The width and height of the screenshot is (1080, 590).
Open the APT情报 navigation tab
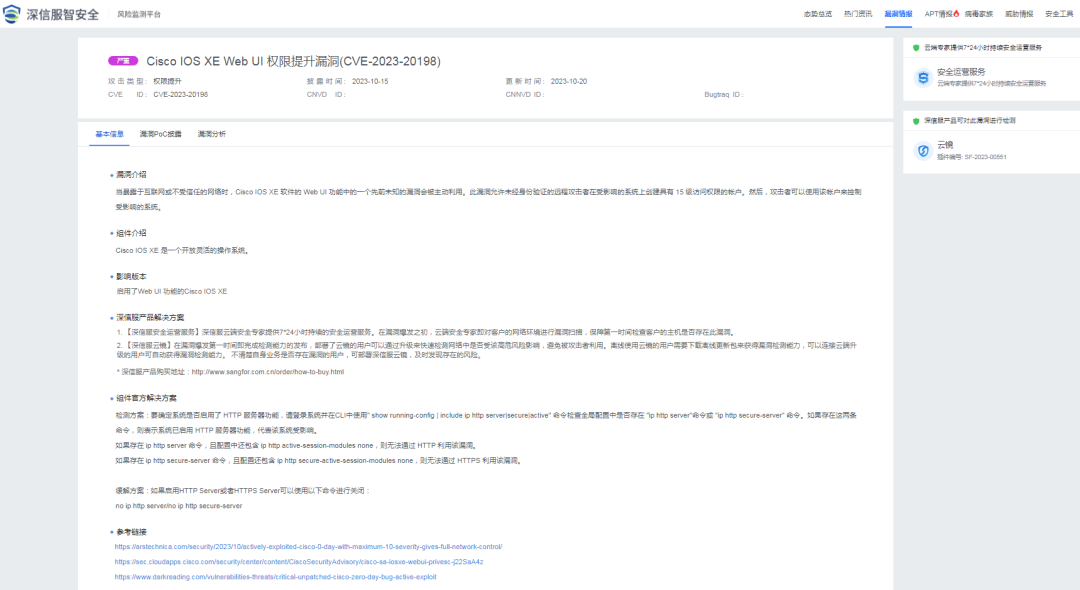point(938,14)
